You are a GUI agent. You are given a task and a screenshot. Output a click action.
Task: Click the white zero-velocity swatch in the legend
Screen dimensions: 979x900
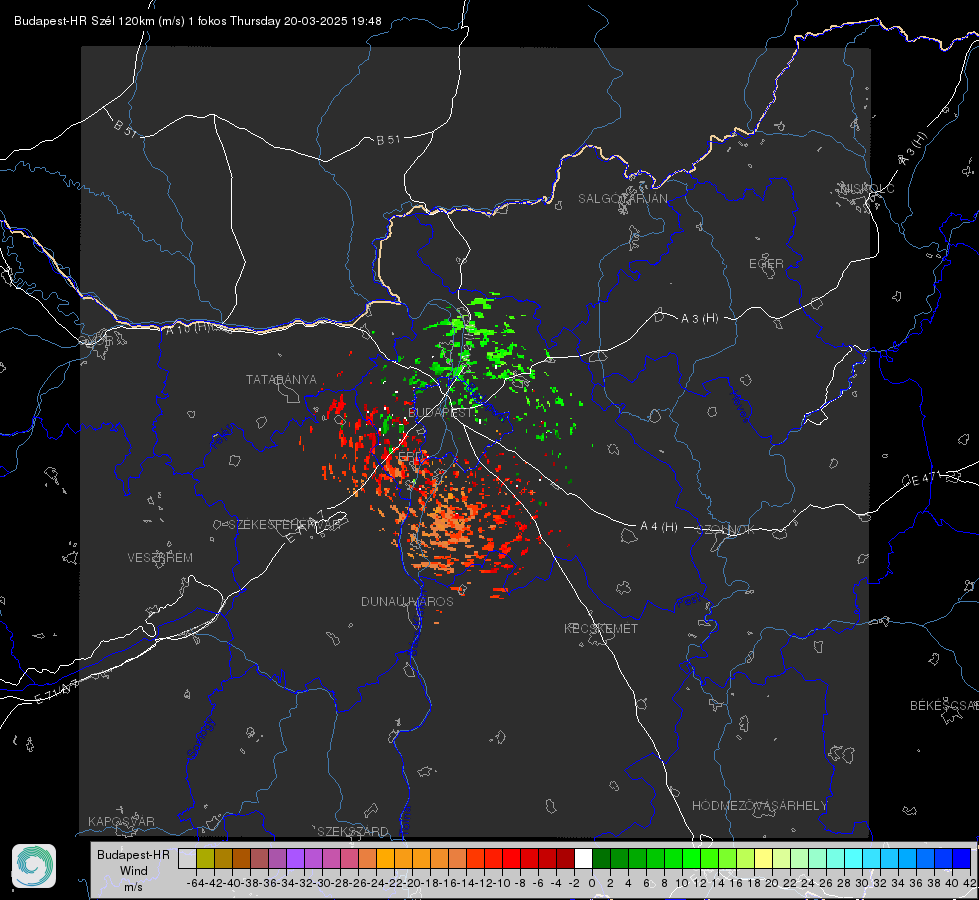583,858
